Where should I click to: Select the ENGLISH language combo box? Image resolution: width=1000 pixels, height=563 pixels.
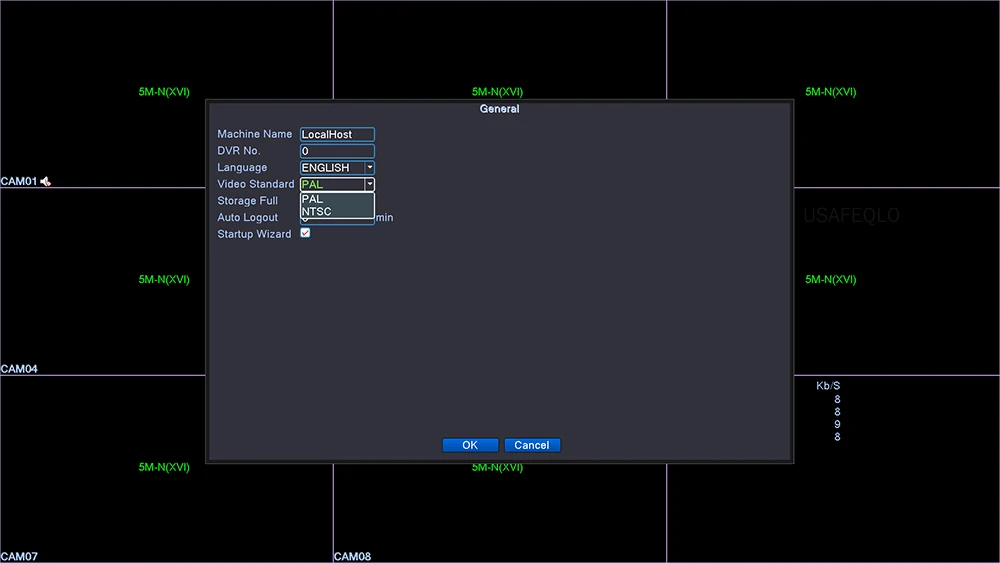point(332,168)
